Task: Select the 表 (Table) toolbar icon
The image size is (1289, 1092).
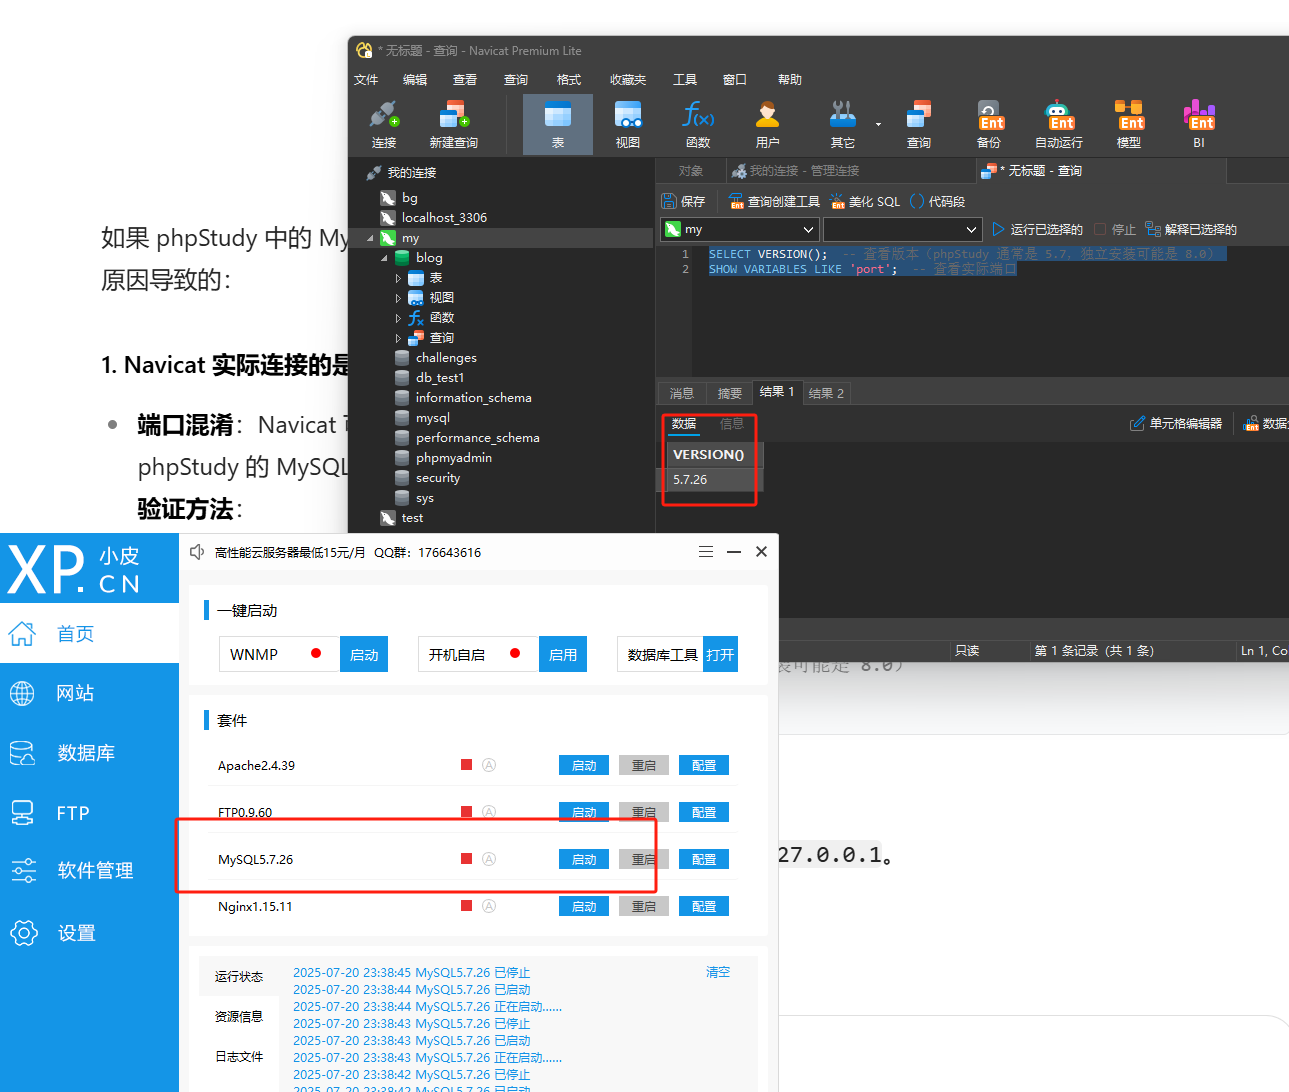Action: [558, 124]
